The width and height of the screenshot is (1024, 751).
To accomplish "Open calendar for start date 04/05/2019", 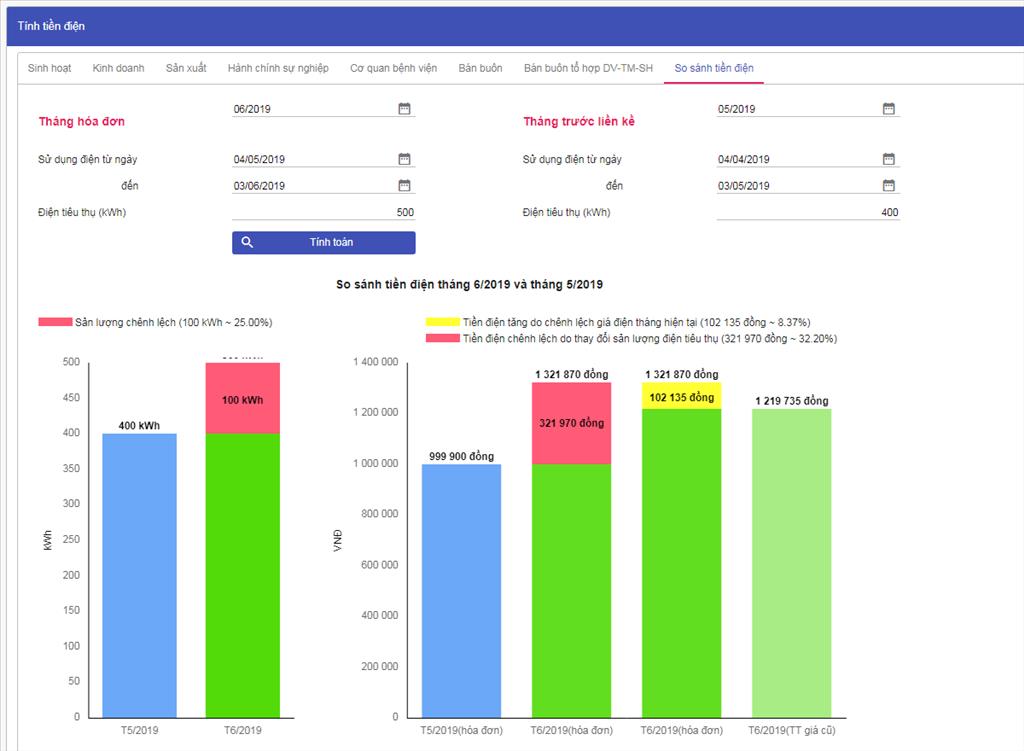I will point(404,159).
